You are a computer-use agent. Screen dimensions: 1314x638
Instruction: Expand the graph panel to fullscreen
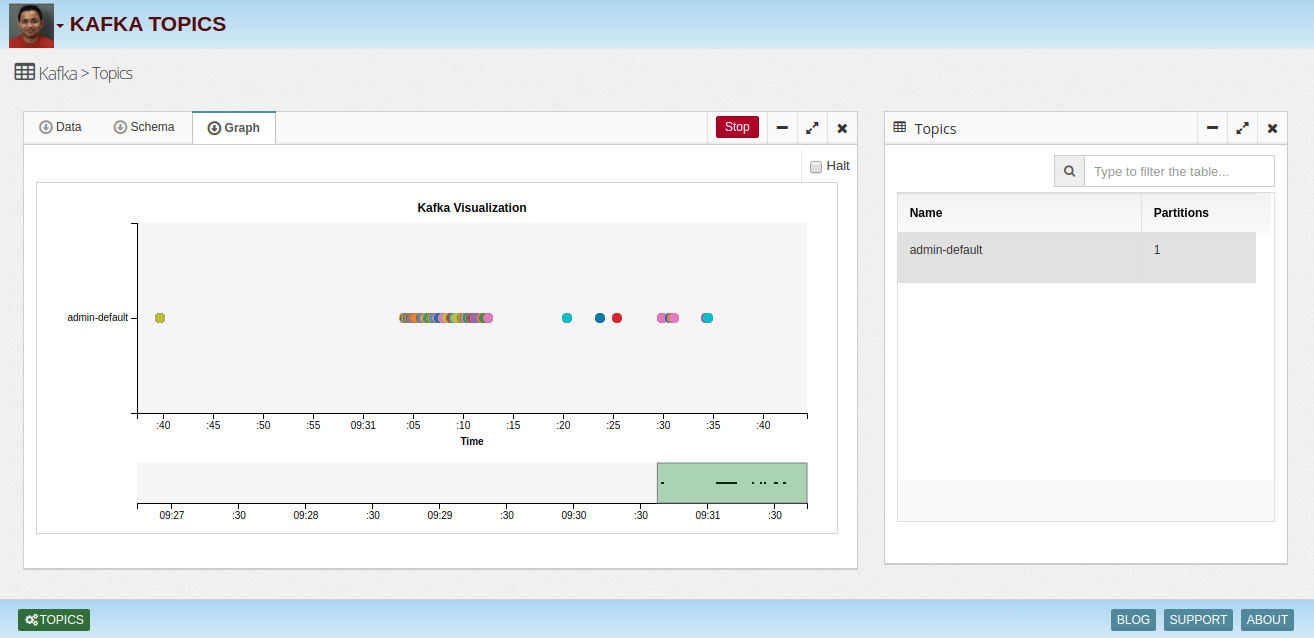click(812, 128)
